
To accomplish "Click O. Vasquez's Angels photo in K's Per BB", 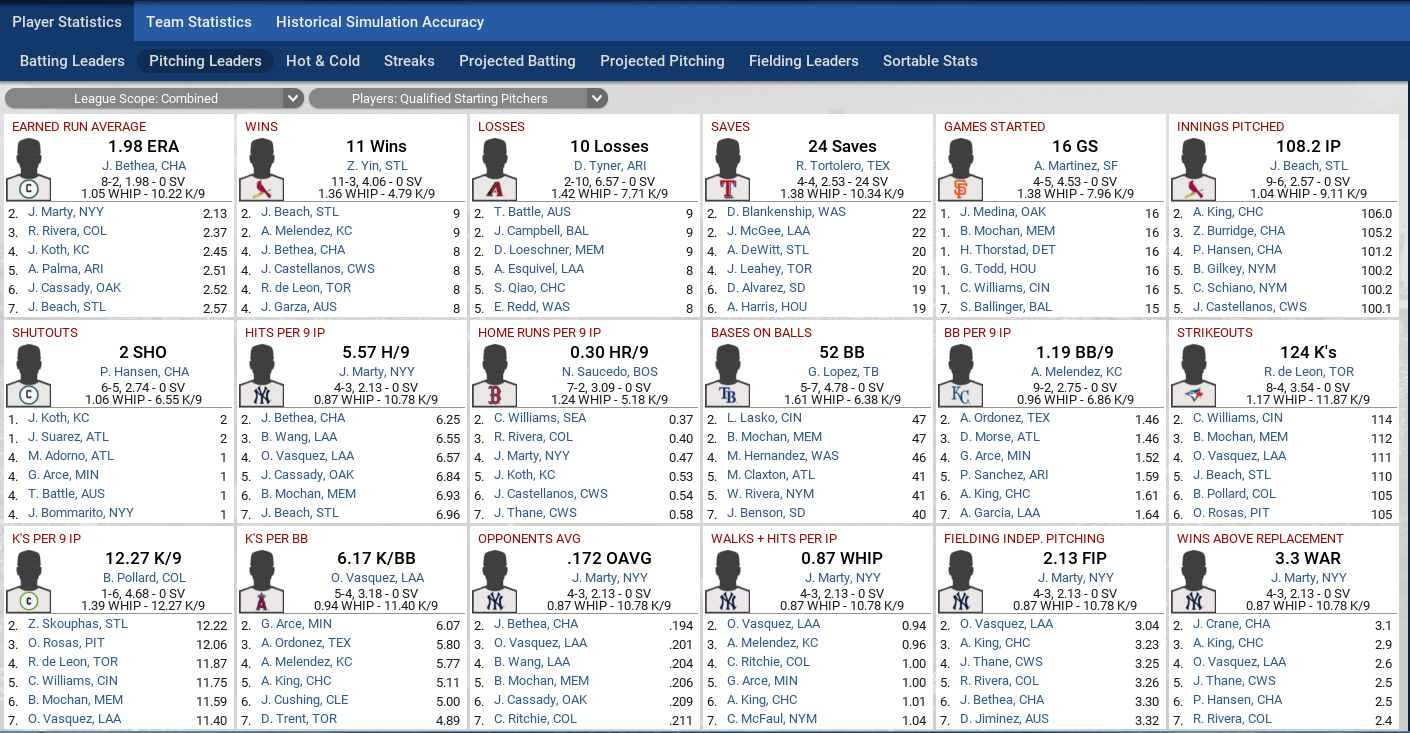I will tap(262, 581).
